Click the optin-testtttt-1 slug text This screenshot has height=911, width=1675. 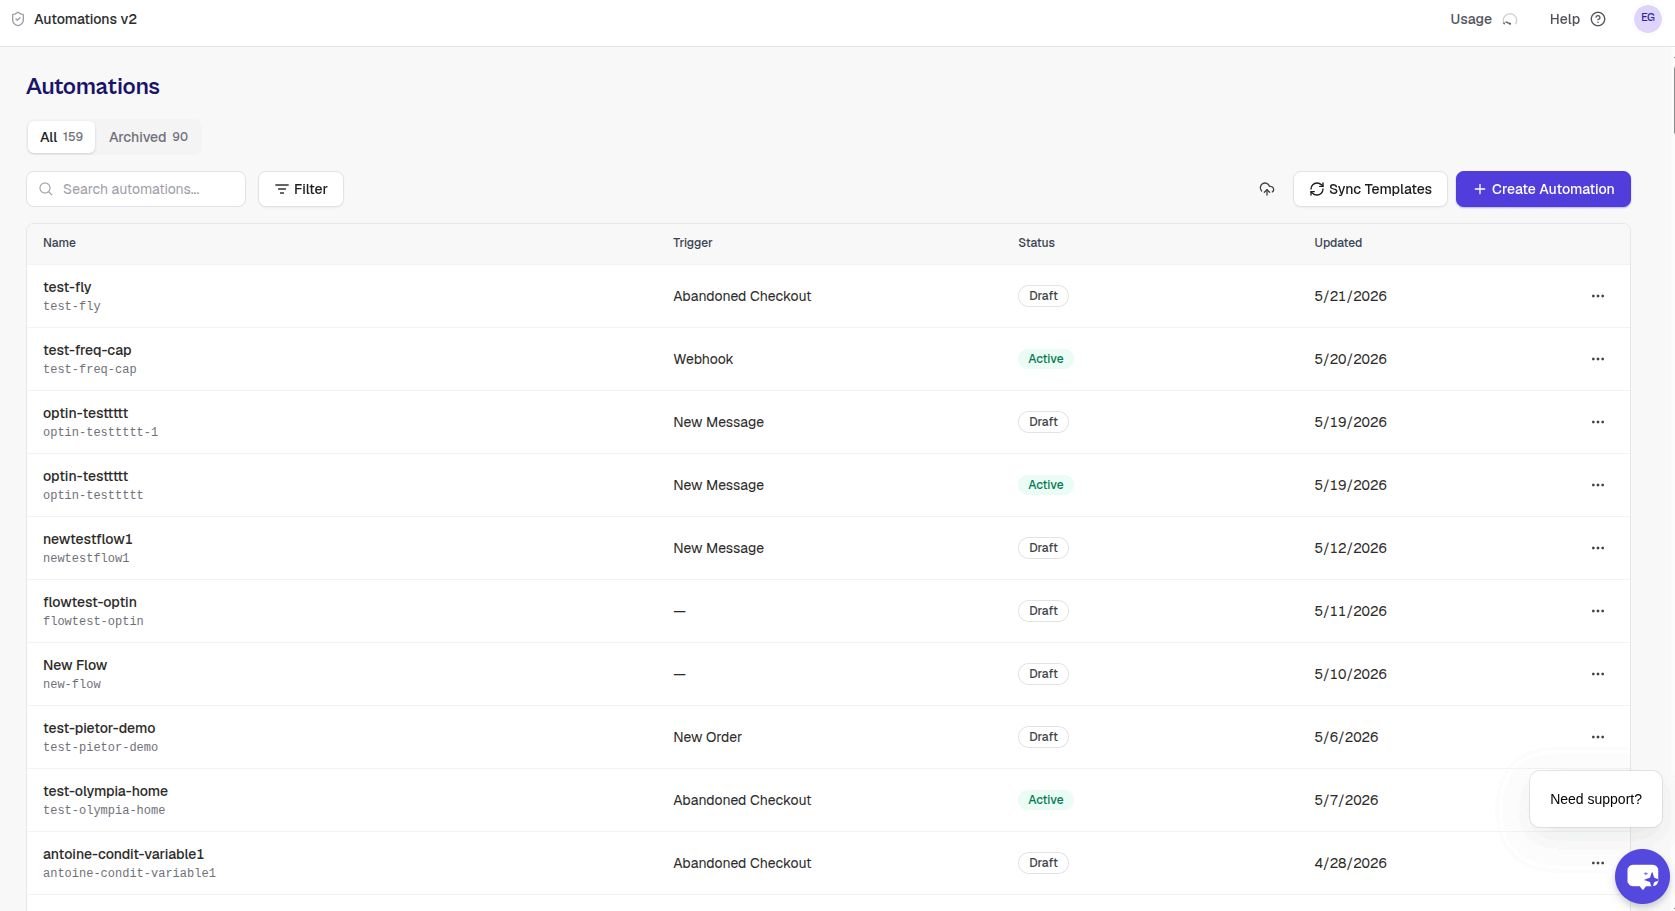pyautogui.click(x=100, y=432)
